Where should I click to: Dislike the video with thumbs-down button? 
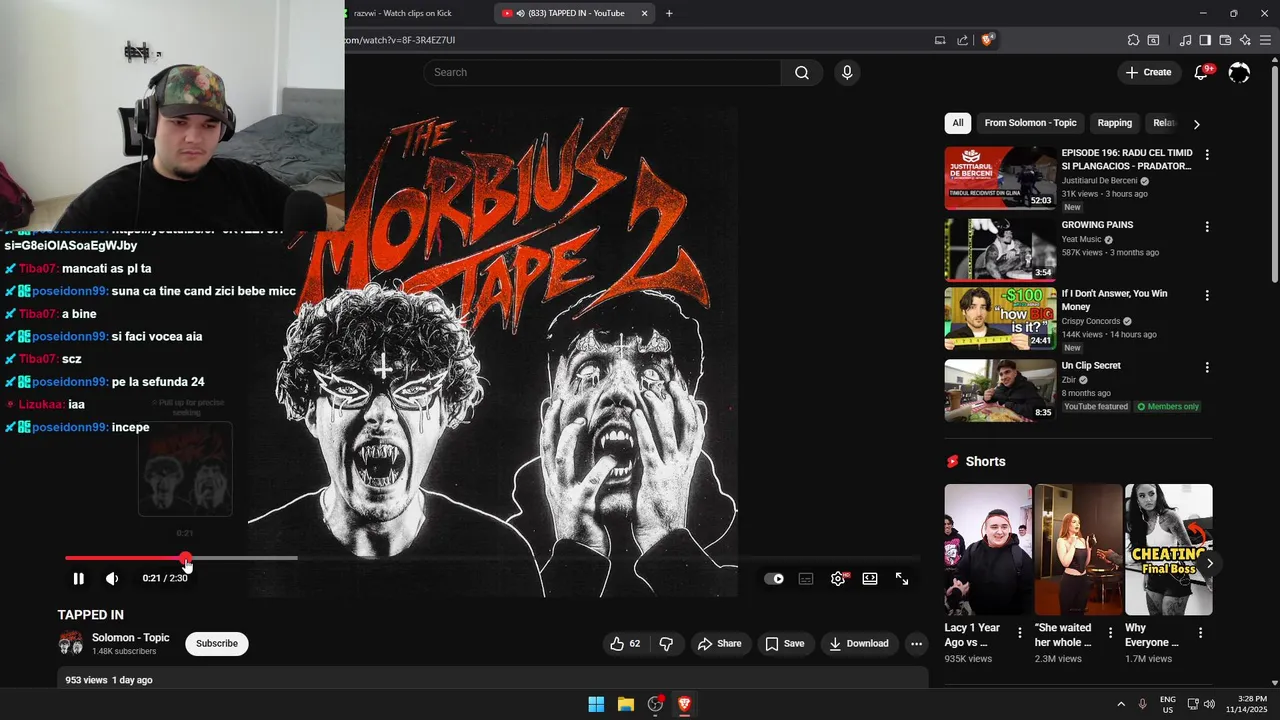(x=666, y=644)
